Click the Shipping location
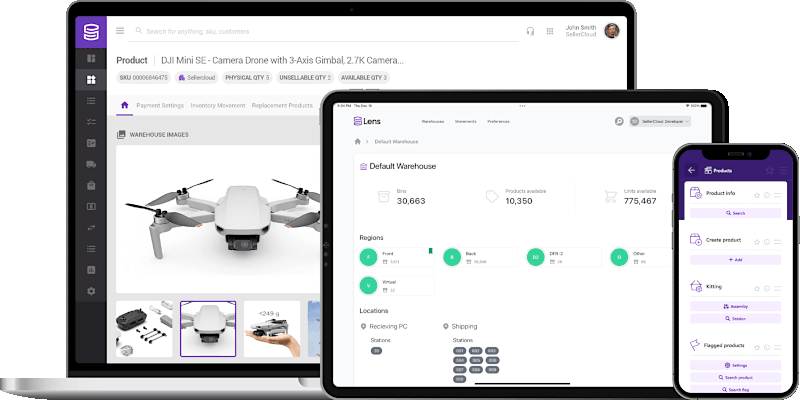The image size is (800, 400). click(x=460, y=326)
